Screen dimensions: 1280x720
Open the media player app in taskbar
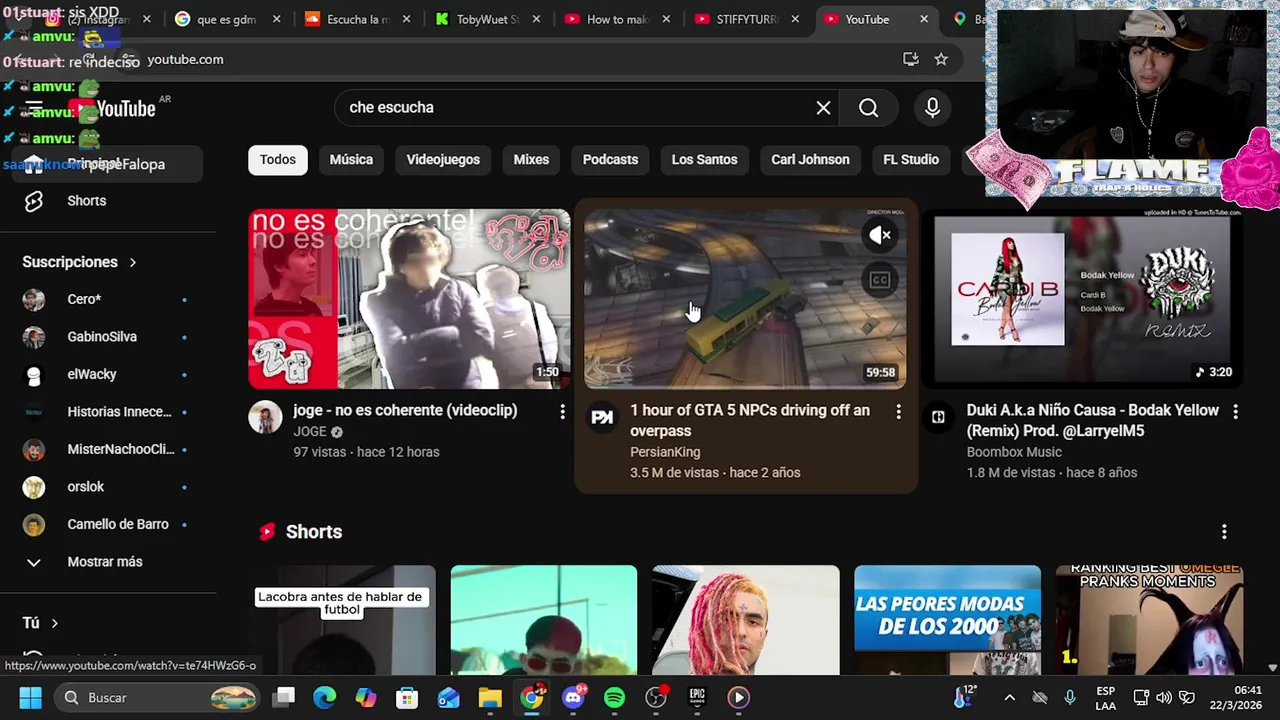tap(738, 698)
